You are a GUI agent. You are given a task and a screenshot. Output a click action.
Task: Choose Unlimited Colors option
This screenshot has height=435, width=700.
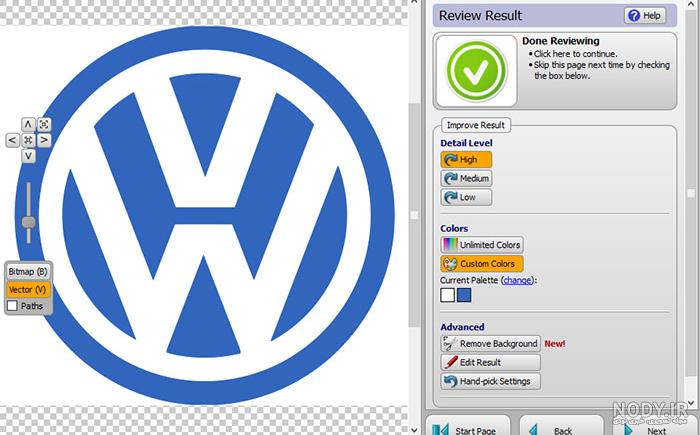tap(482, 245)
